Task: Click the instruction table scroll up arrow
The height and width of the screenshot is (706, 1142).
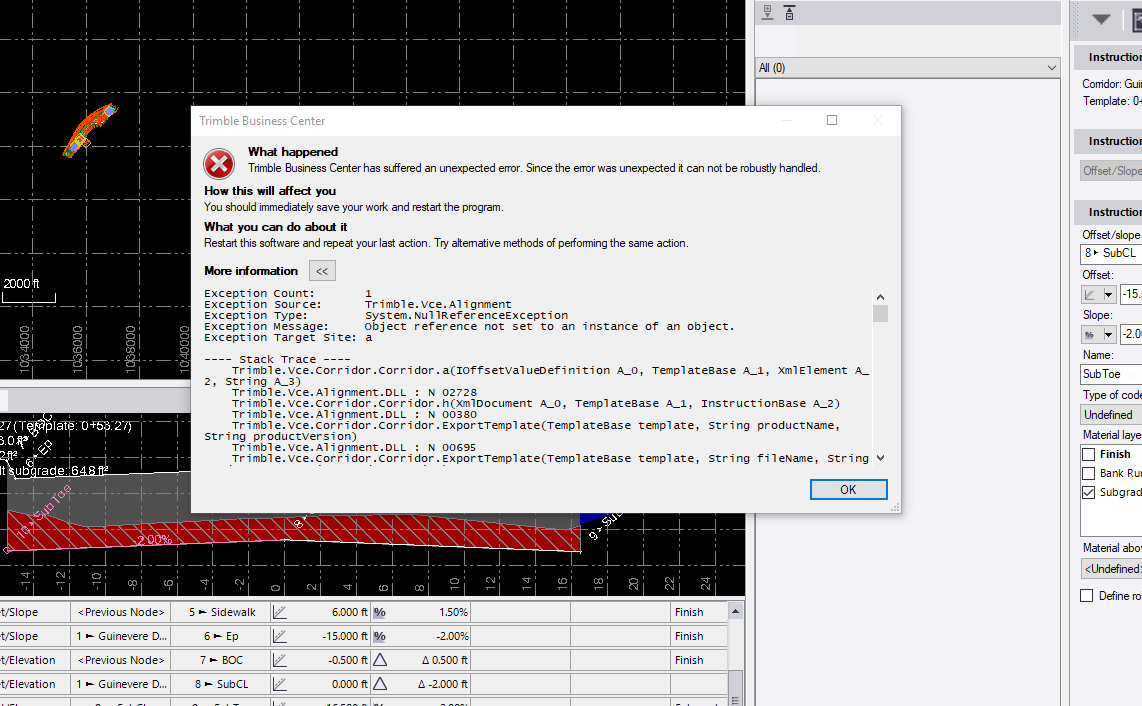Action: [736, 611]
